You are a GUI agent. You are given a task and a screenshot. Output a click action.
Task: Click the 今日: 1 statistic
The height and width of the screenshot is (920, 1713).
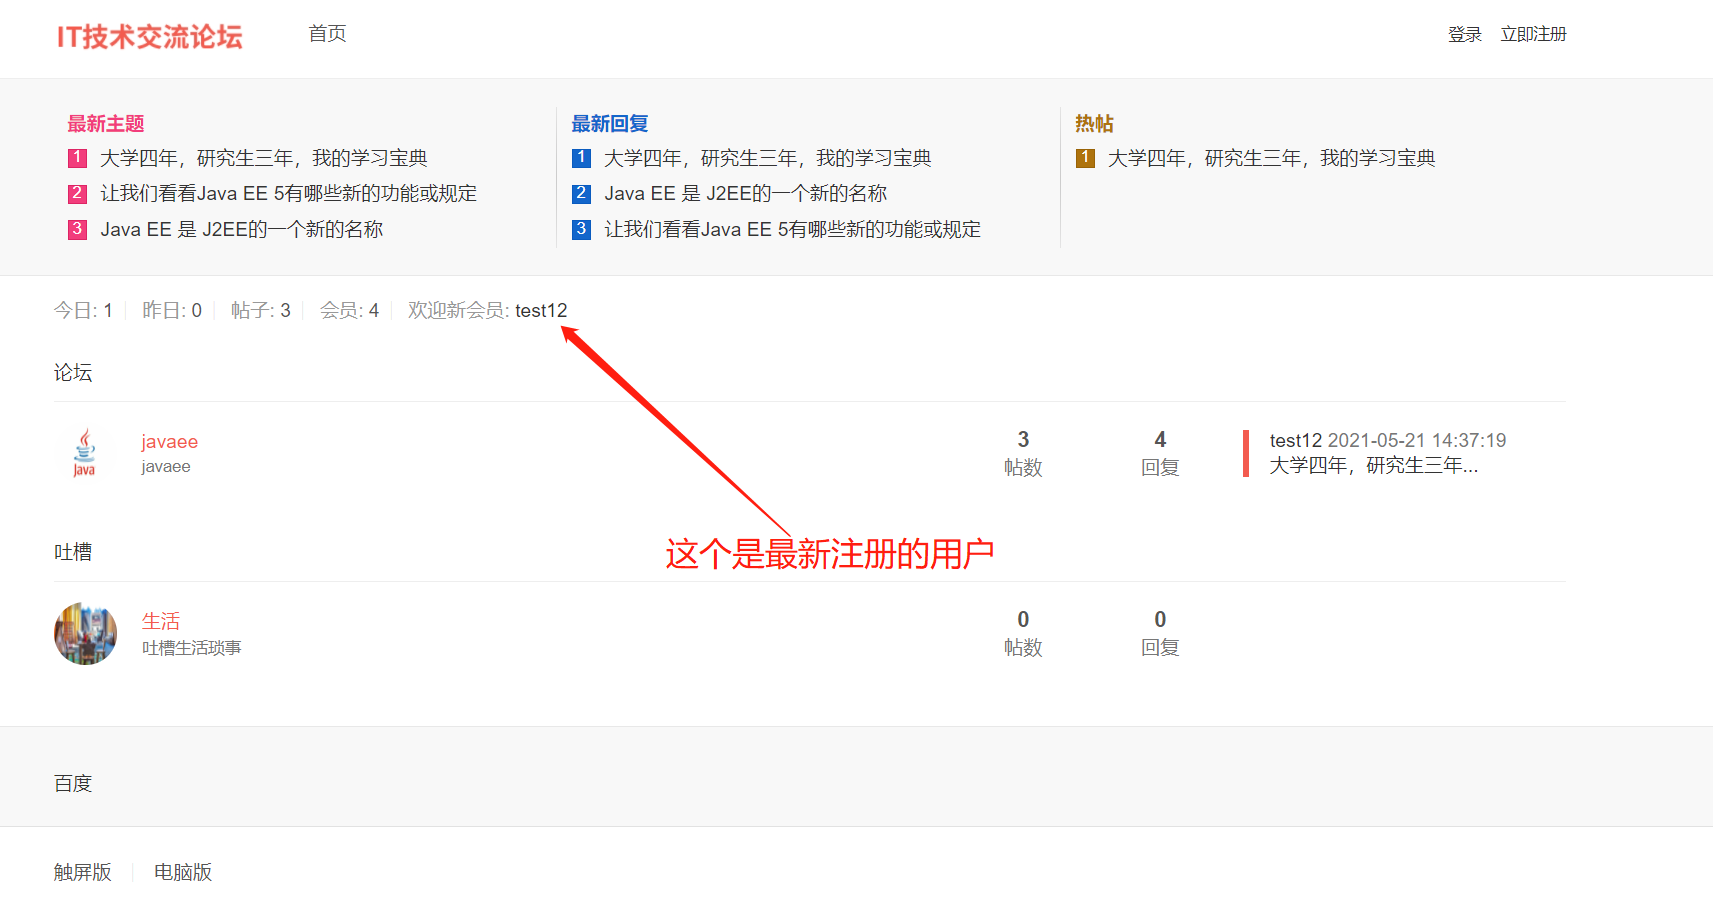tap(83, 310)
